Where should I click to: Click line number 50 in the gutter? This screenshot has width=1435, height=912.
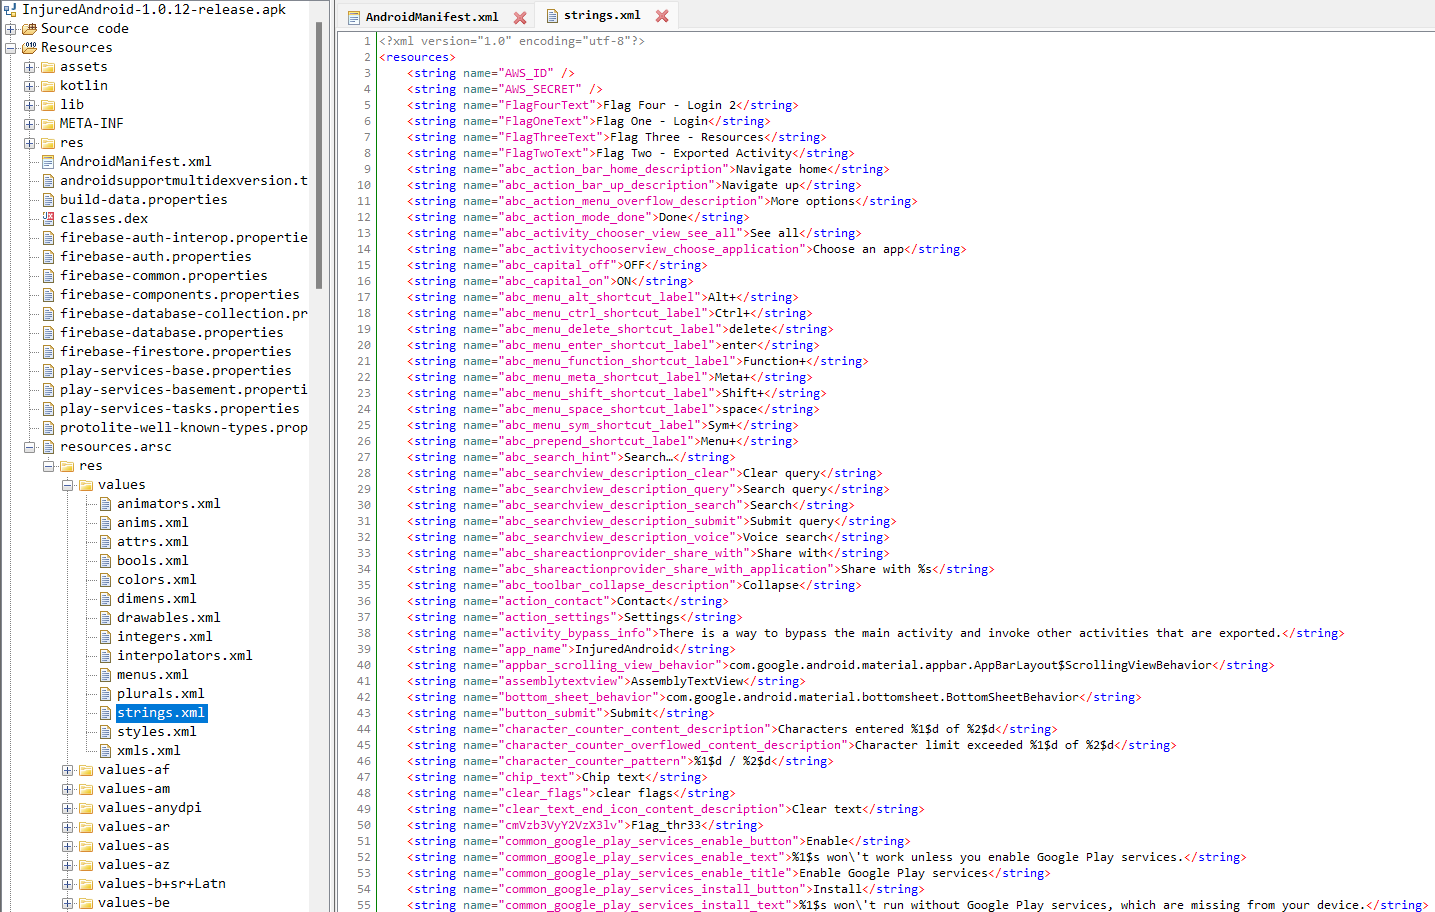[365, 825]
